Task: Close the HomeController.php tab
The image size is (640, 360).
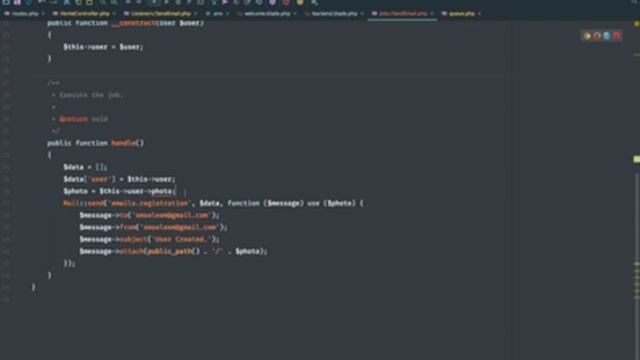Action: [114, 13]
